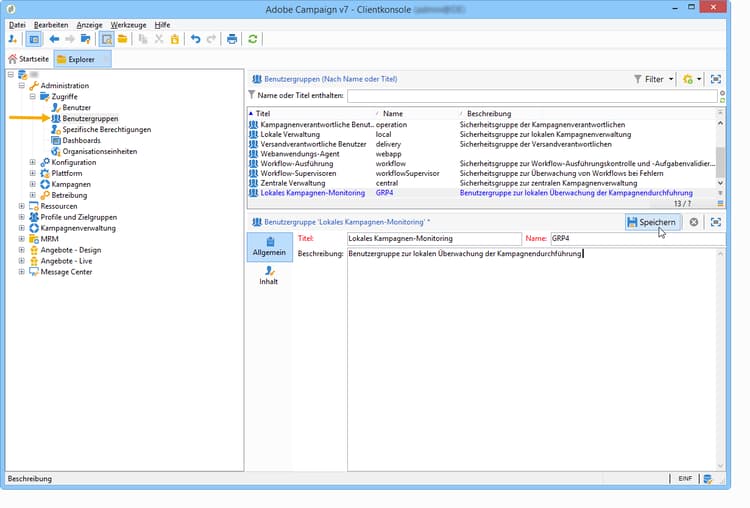Click the Name field containing GRP4
The height and width of the screenshot is (508, 750).
tap(637, 238)
